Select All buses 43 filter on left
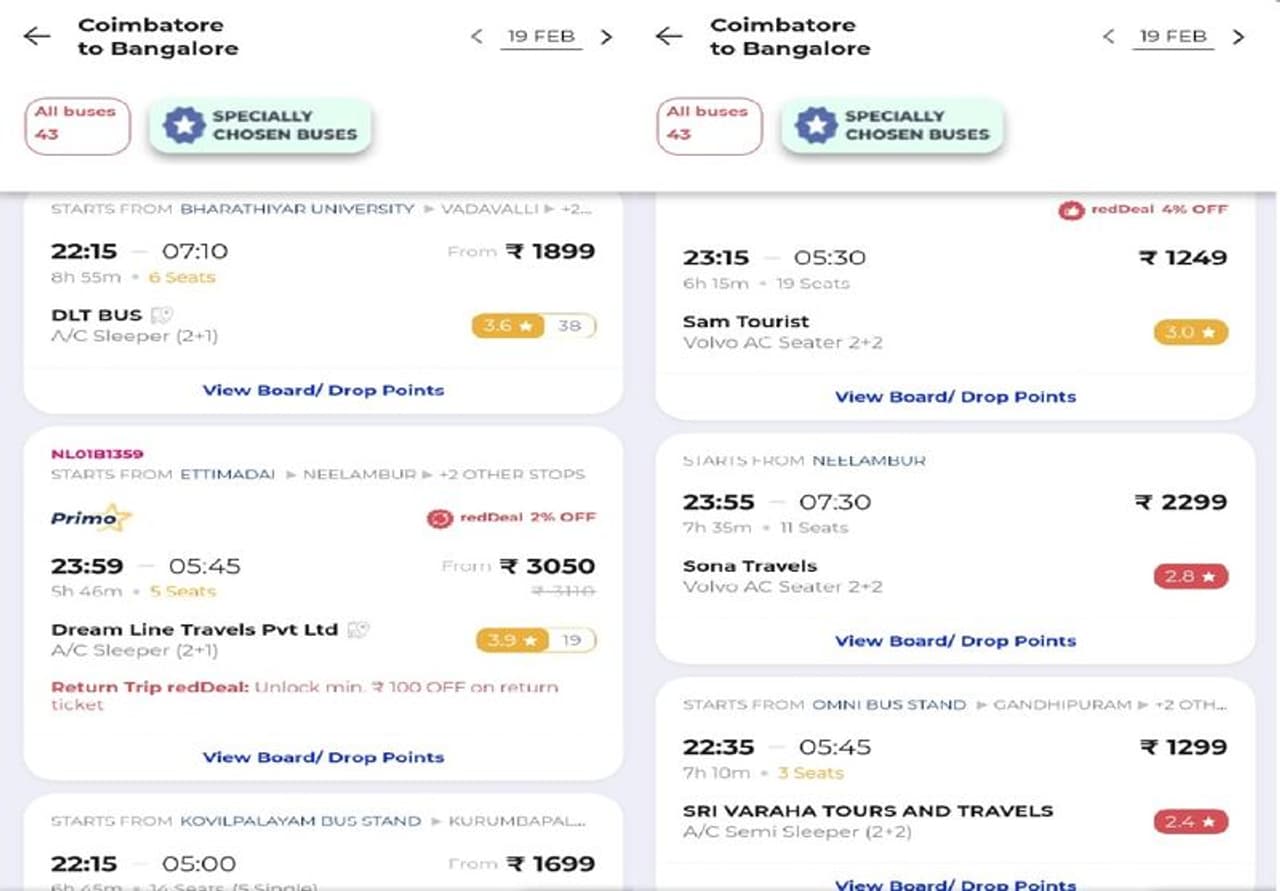 77,125
